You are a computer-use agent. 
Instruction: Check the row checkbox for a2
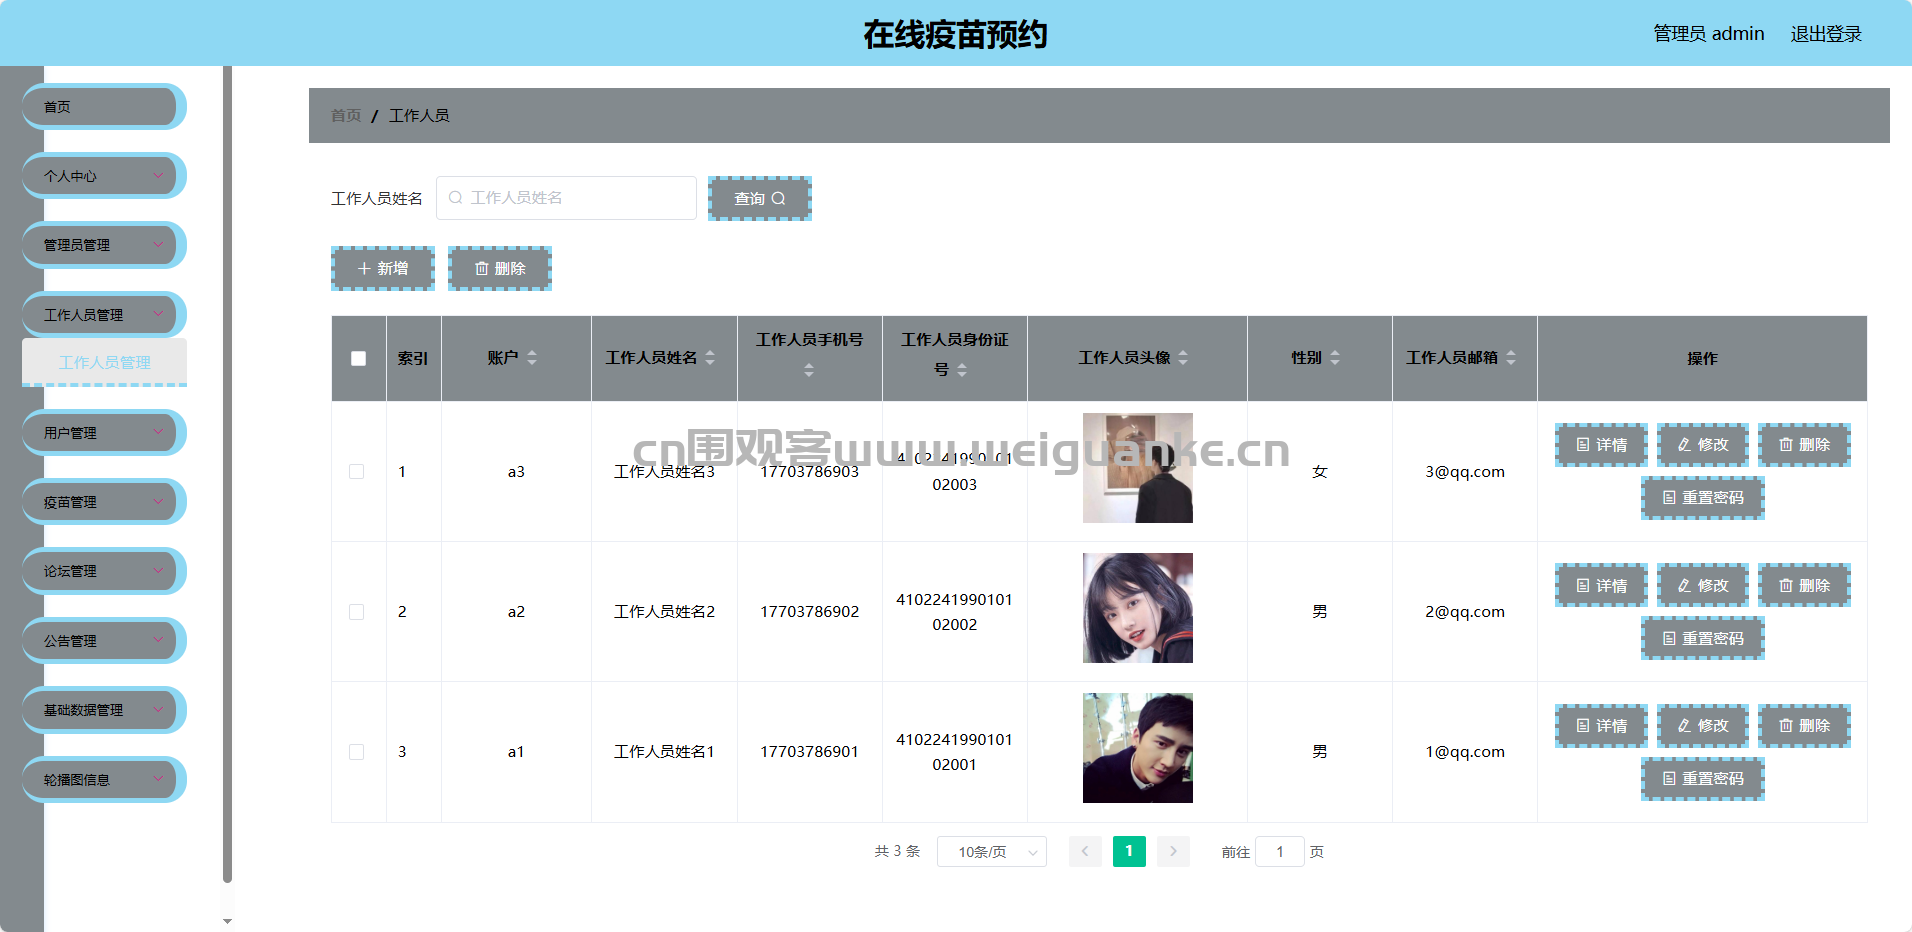coord(356,612)
